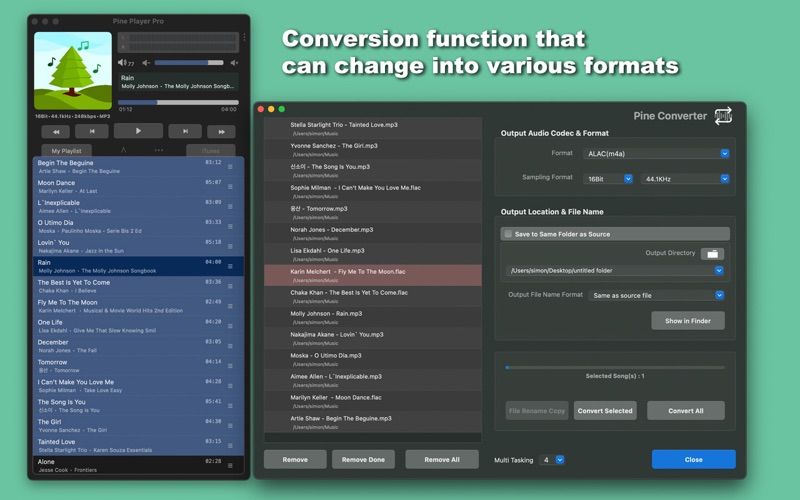The image size is (800, 500).
Task: Click the volume-down speaker icon
Action: (x=146, y=63)
